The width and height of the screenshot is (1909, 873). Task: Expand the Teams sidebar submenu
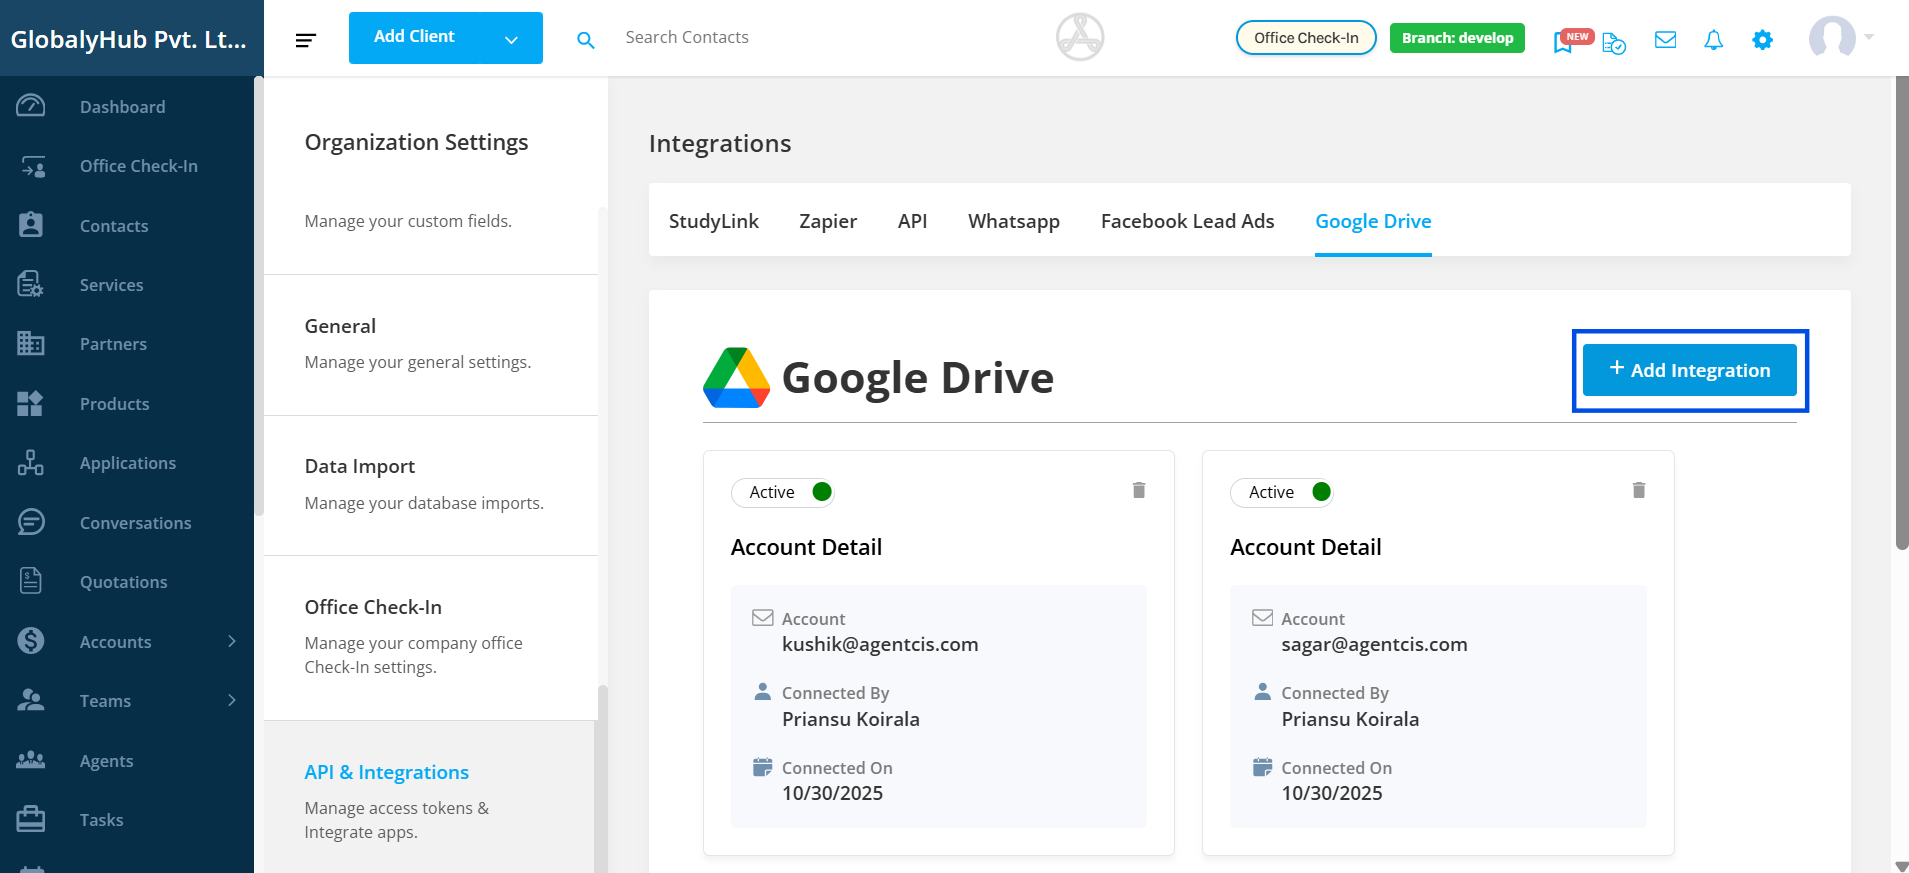click(x=231, y=700)
